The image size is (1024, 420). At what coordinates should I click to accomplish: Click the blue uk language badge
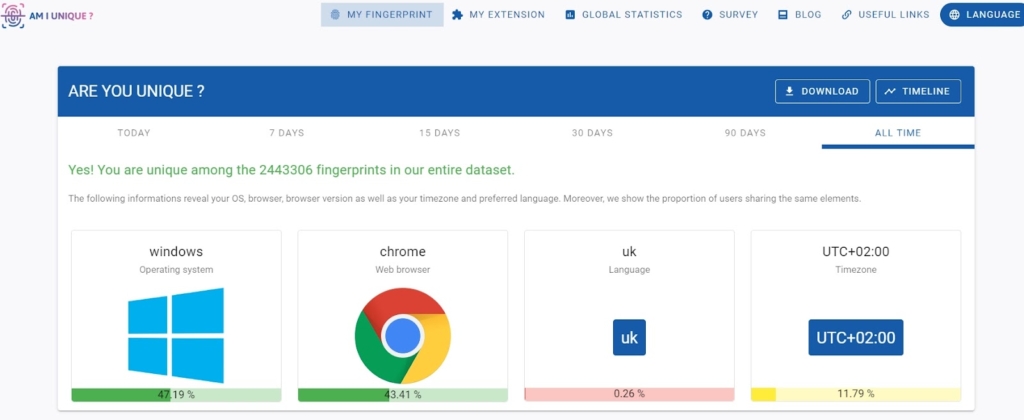(x=629, y=338)
